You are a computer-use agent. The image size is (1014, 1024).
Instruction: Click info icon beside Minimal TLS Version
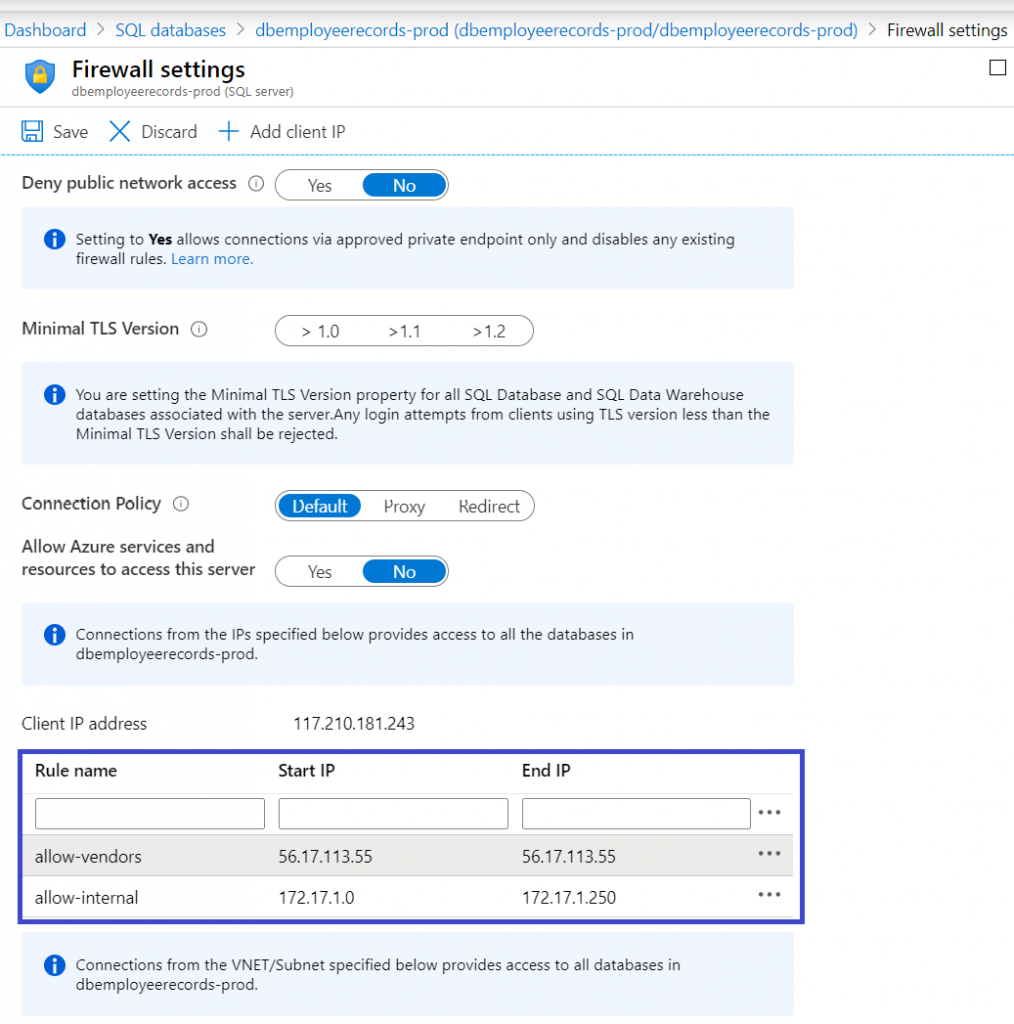point(199,329)
